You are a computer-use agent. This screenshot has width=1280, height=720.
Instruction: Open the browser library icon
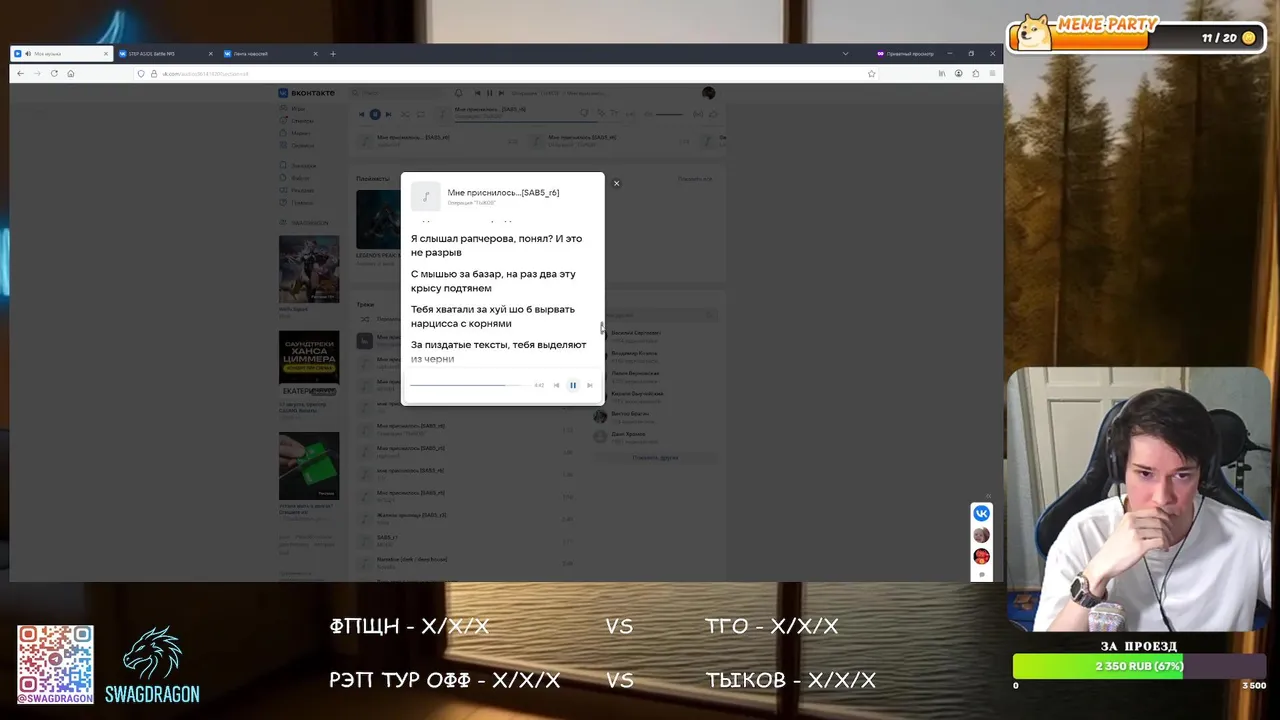[x=942, y=73]
